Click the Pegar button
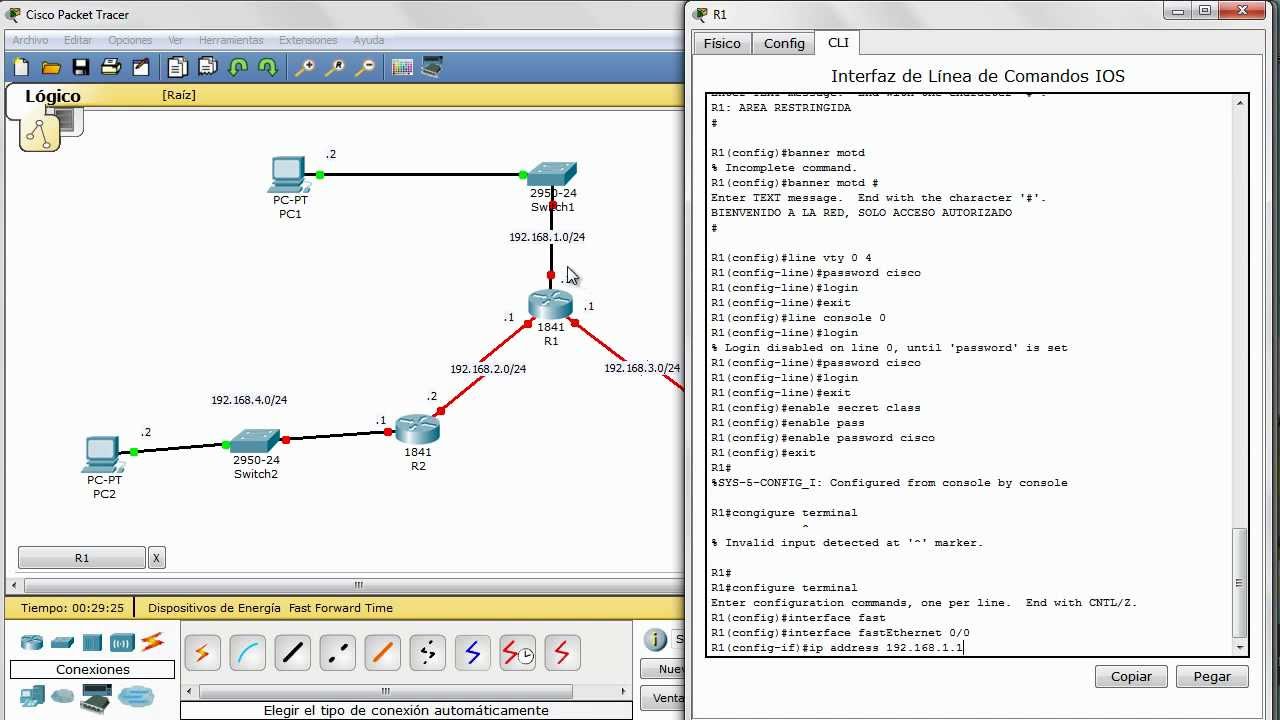Image resolution: width=1280 pixels, height=720 pixels. 1212,676
